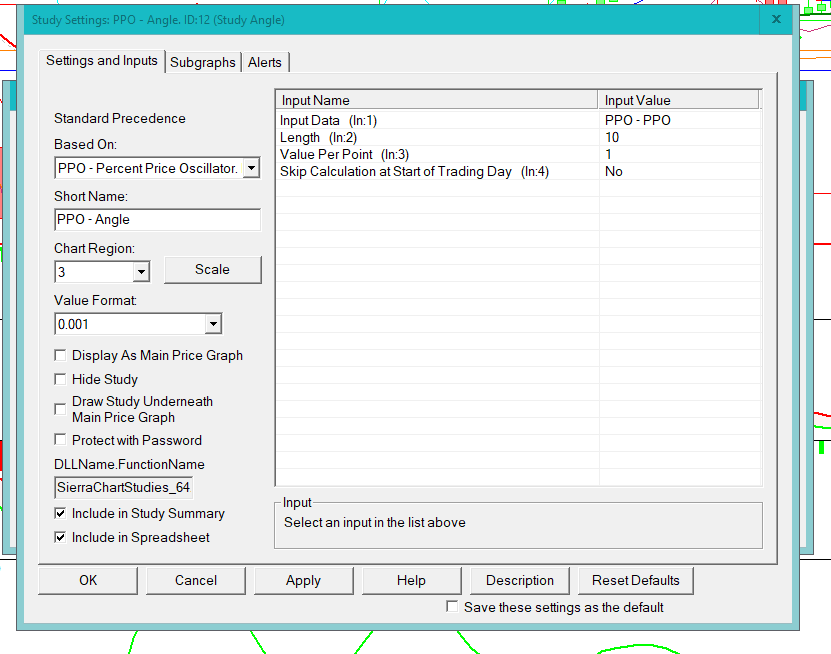This screenshot has height=654, width=831.
Task: Expand the Based On dropdown
Action: pos(250,168)
